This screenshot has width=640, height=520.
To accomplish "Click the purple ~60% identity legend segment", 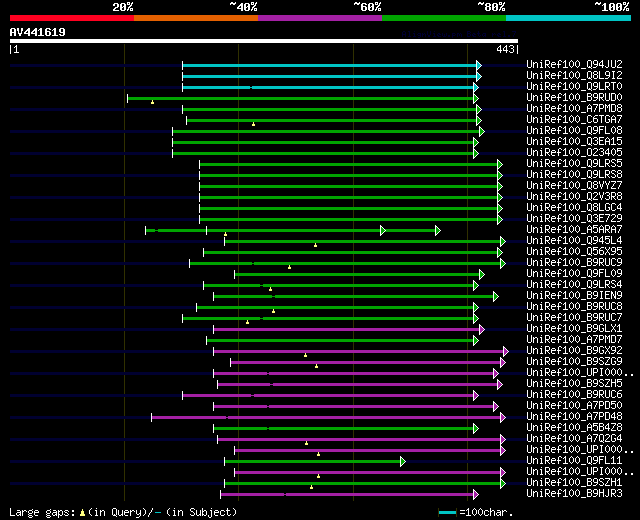I will click(x=320, y=18).
